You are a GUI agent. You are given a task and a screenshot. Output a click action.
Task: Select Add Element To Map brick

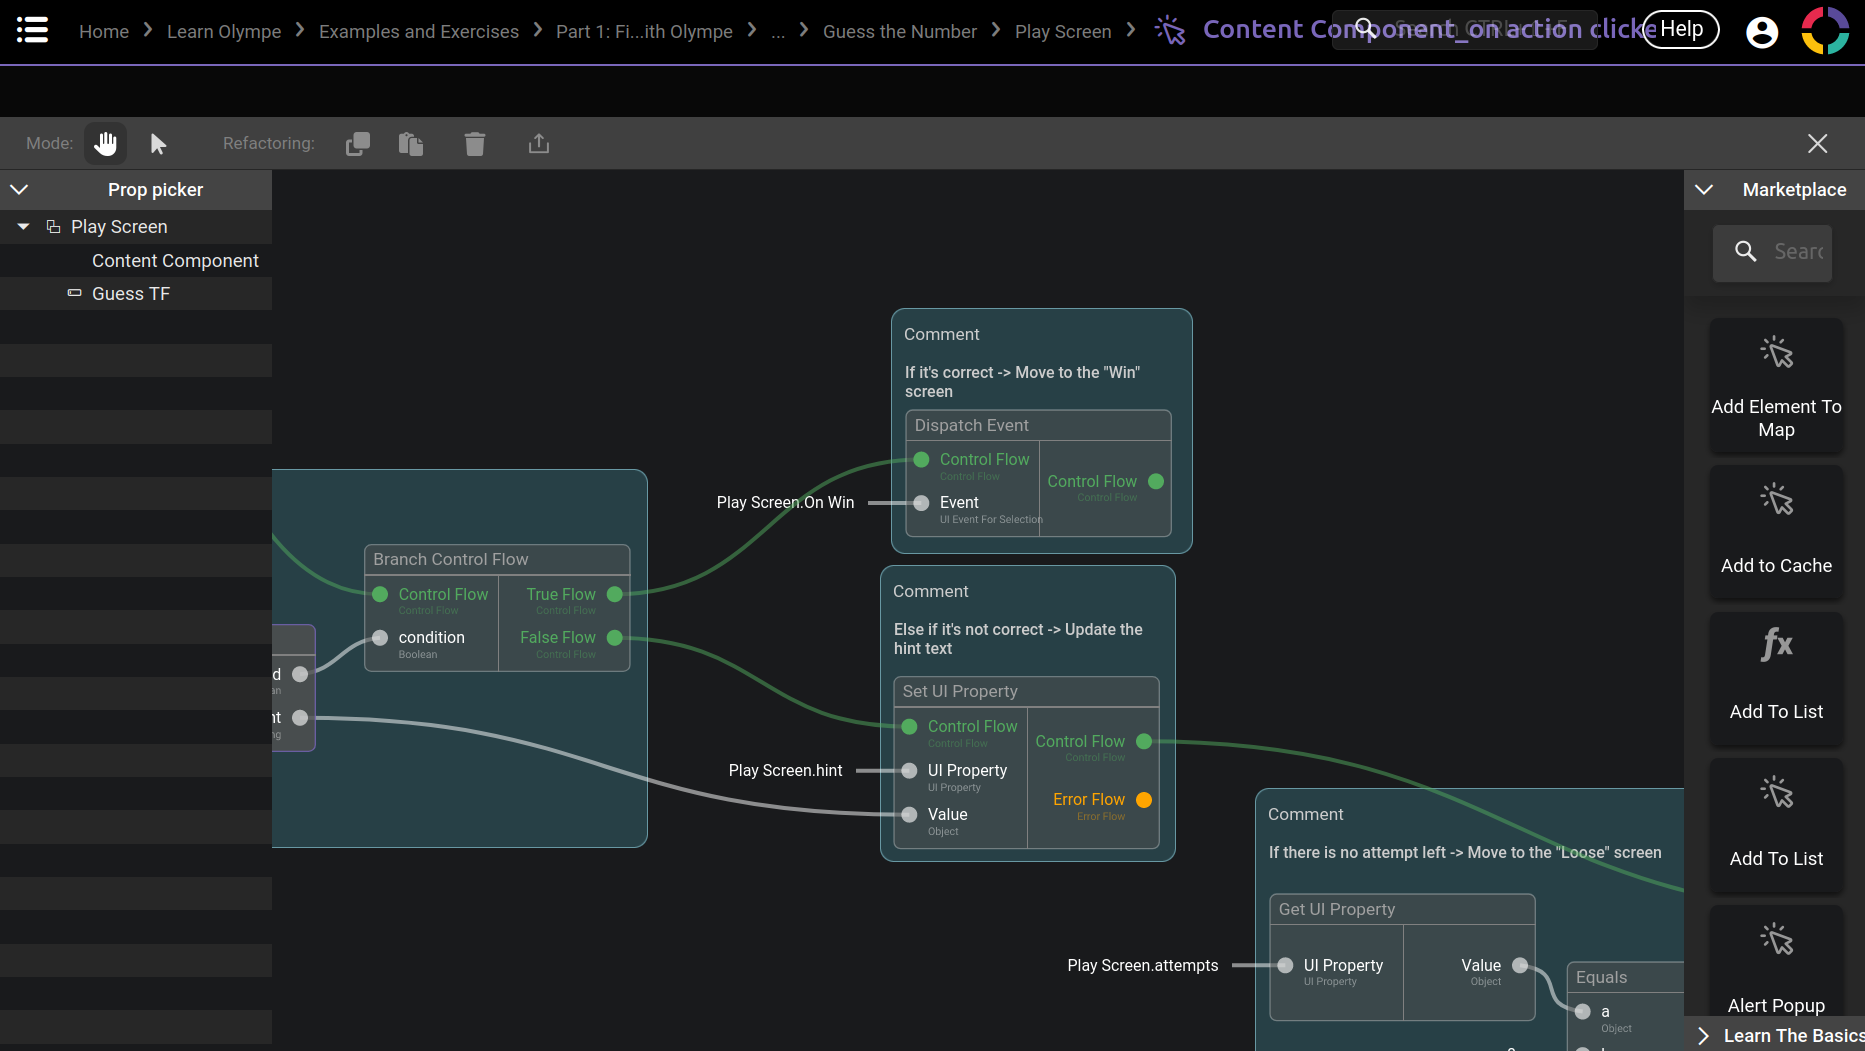1776,385
